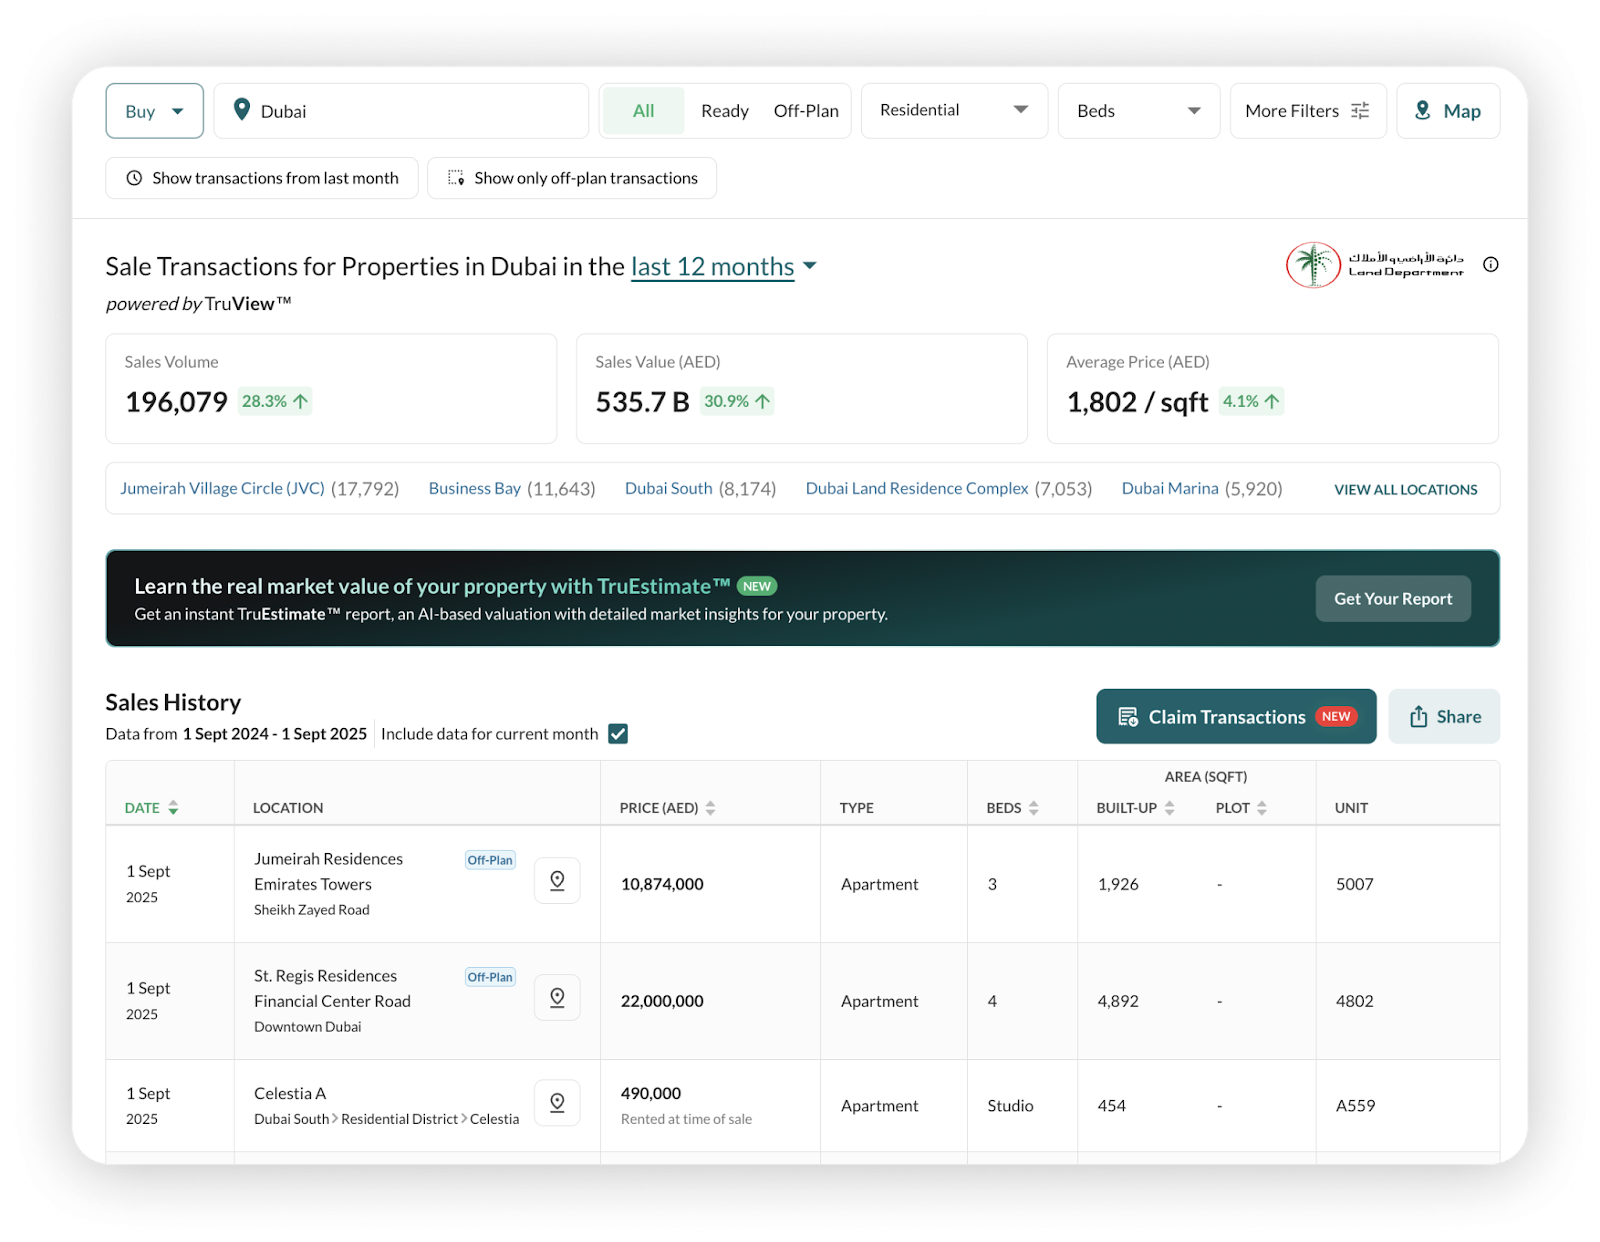Click the map pin icon beside Jumeirah Residences
This screenshot has width=1600, height=1242.
(x=557, y=880)
